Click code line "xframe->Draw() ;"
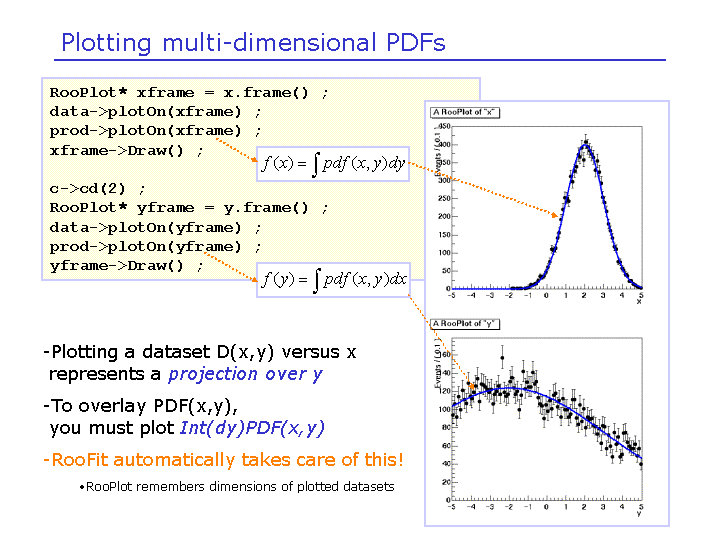This screenshot has width=720, height=540. pyautogui.click(x=126, y=151)
